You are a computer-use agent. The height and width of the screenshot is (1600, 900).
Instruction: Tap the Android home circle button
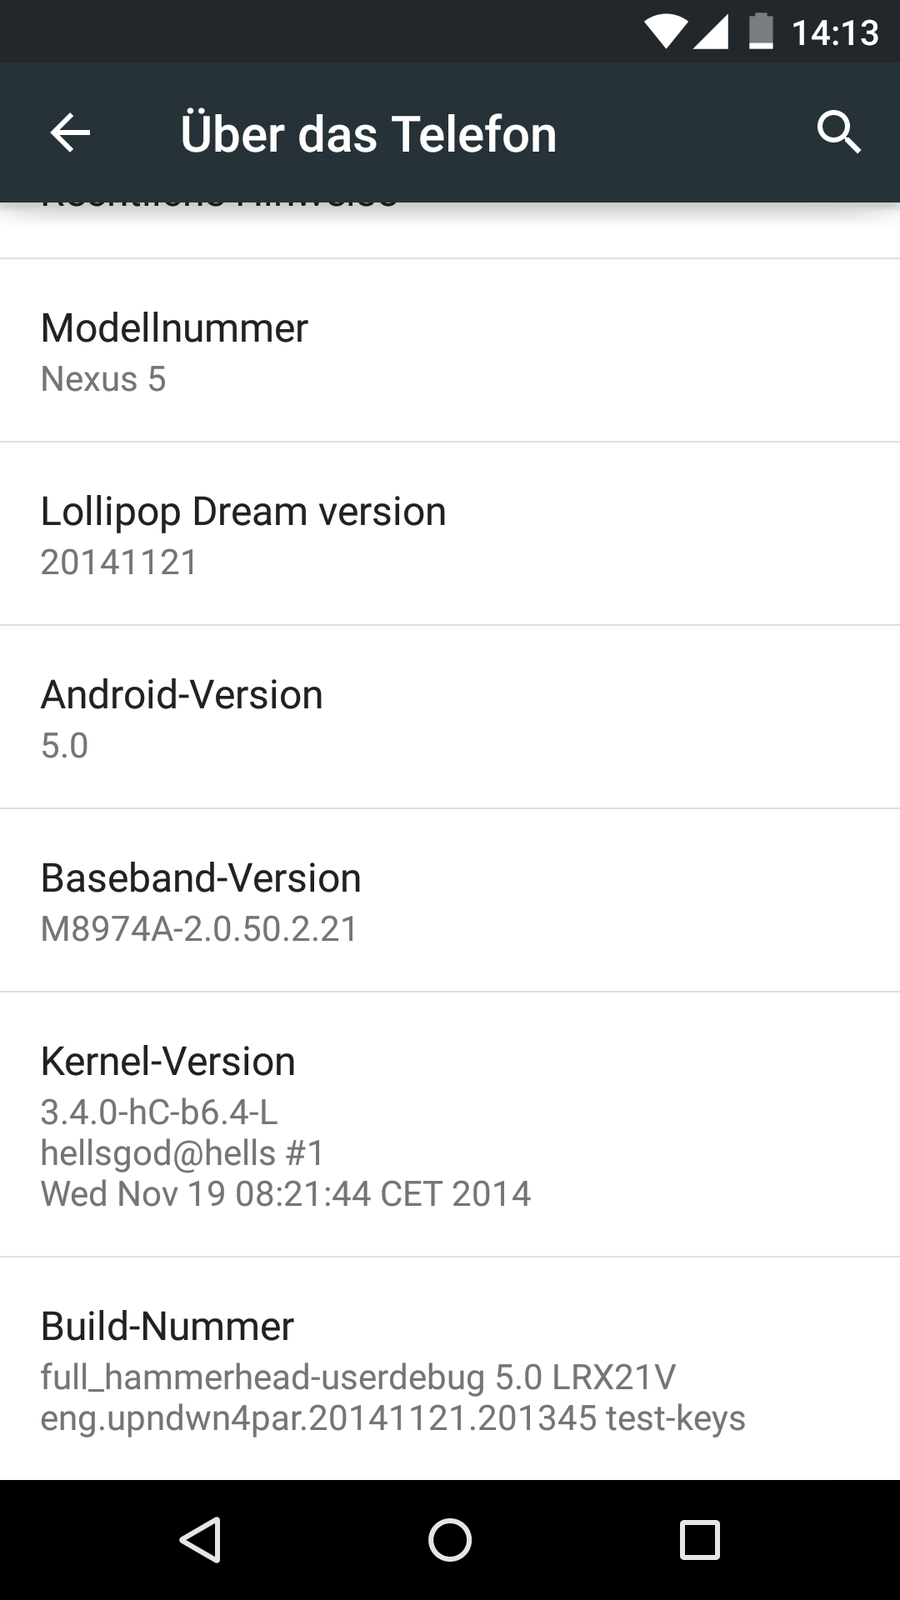point(450,1540)
